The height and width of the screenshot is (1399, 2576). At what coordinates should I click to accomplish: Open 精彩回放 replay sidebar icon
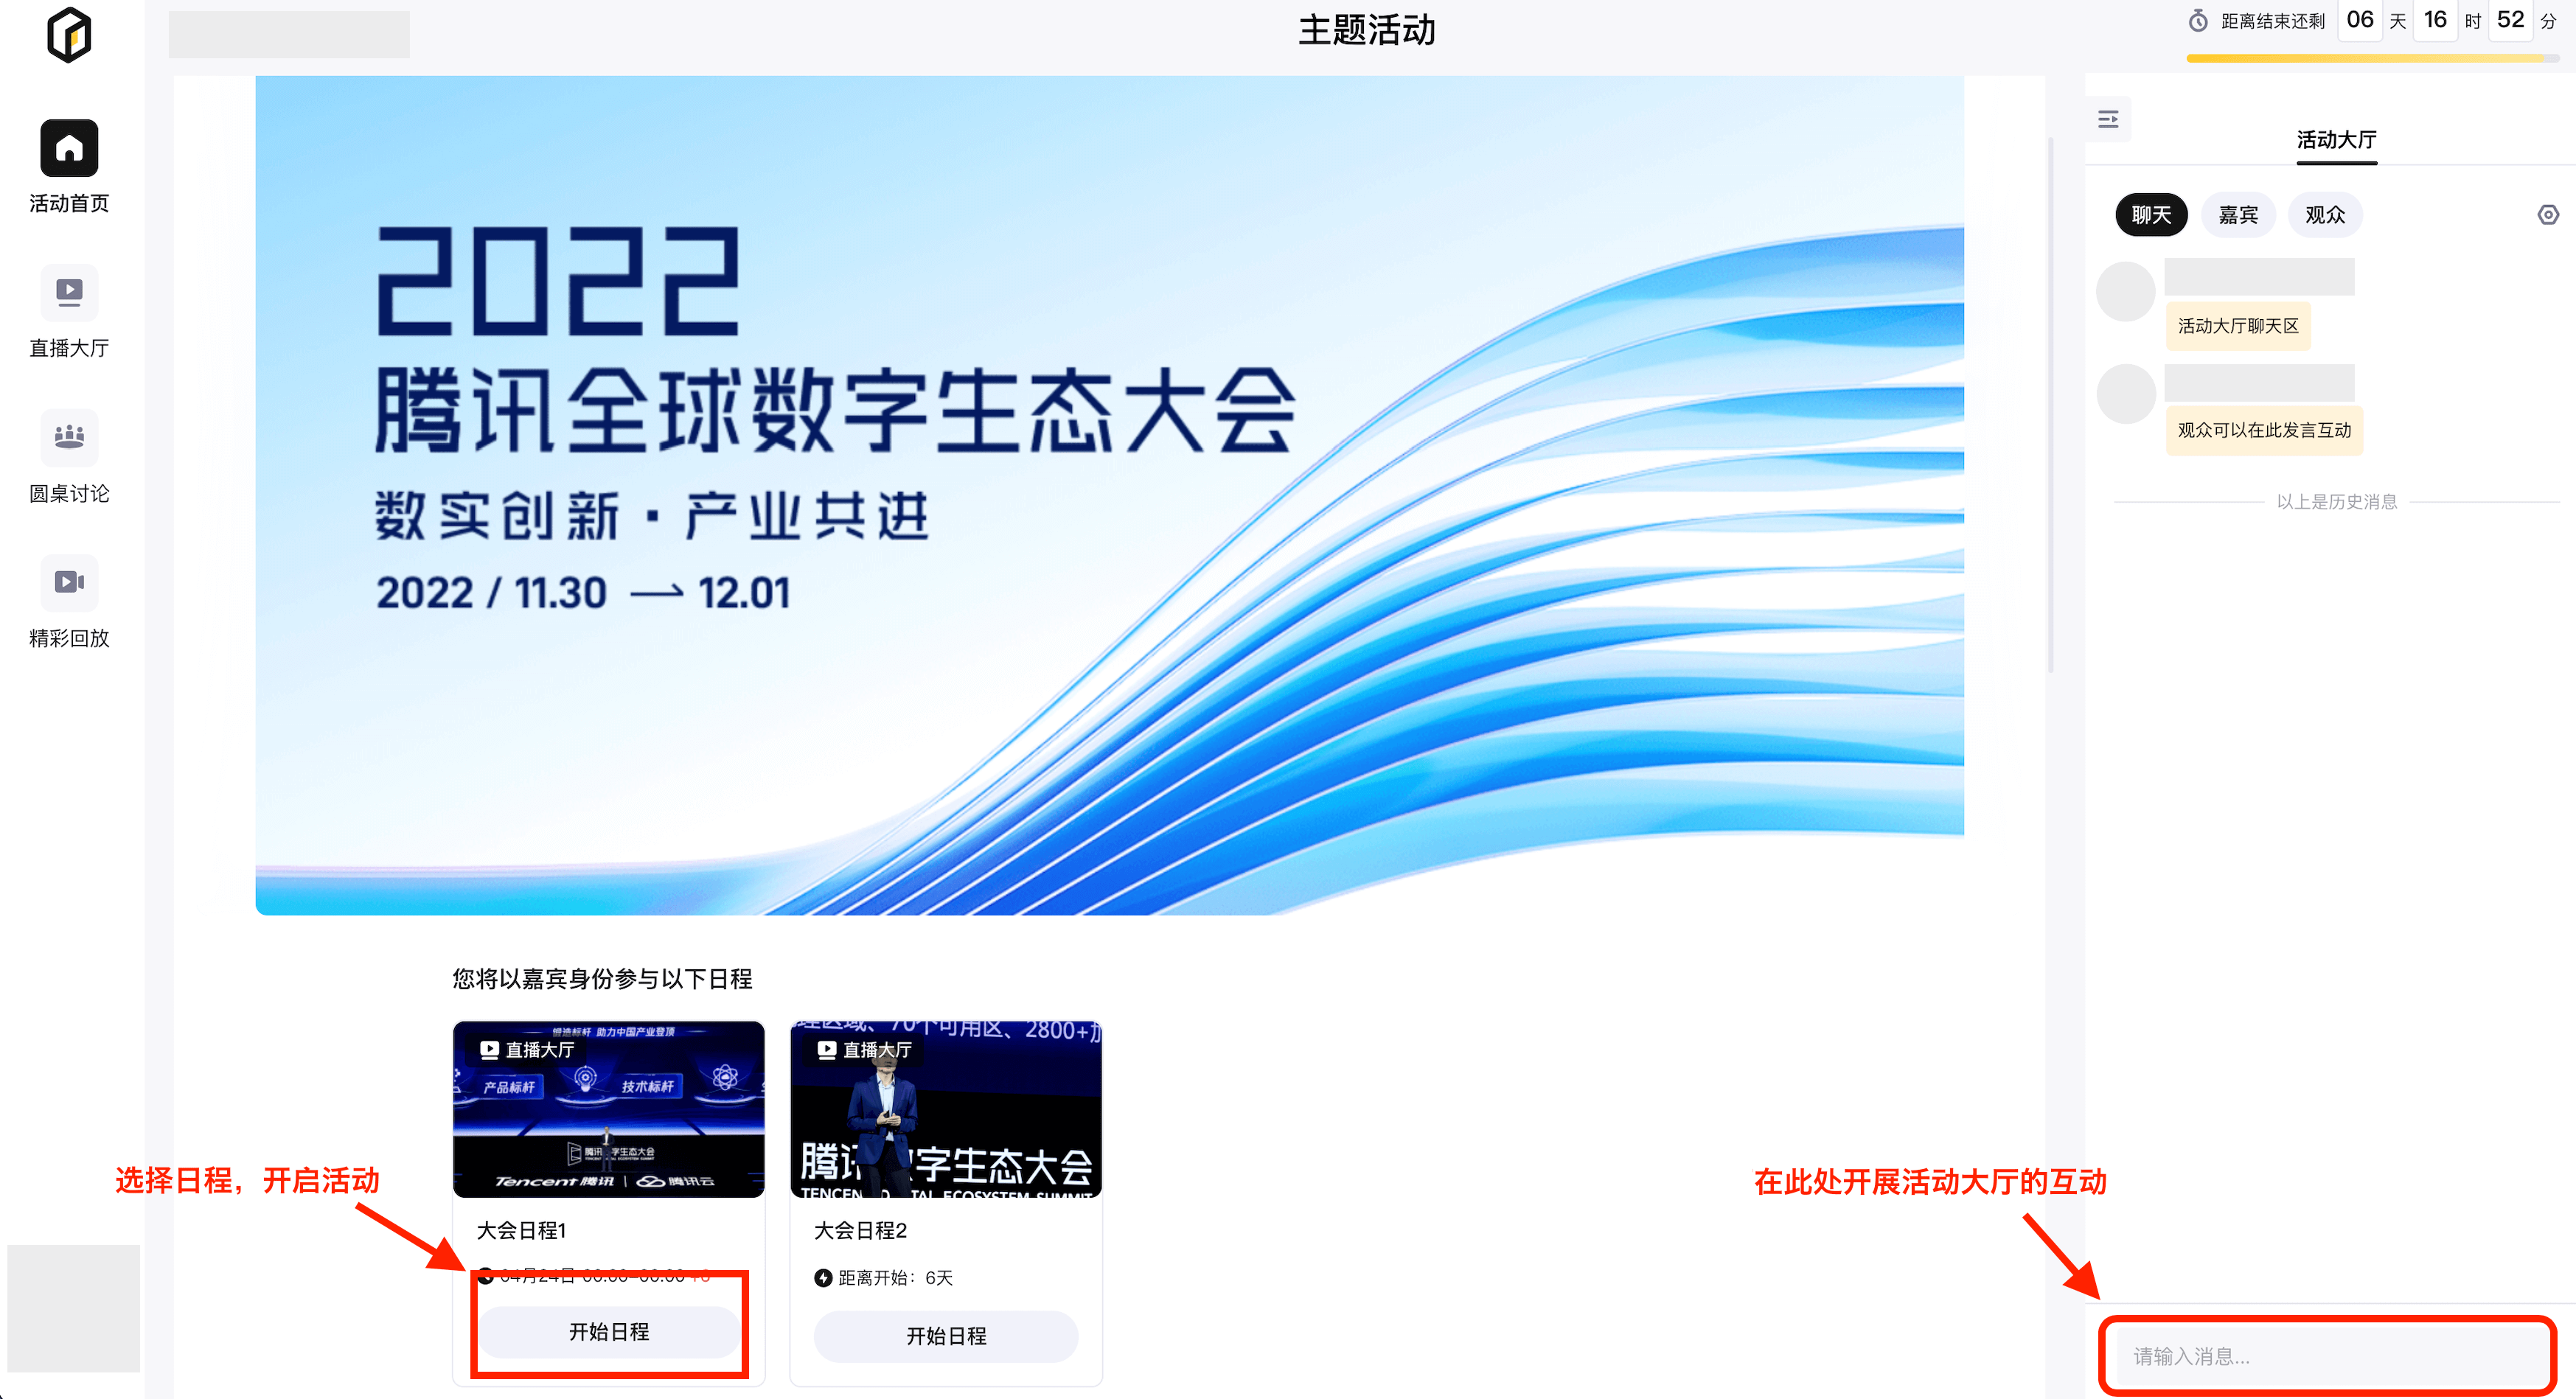(x=69, y=582)
